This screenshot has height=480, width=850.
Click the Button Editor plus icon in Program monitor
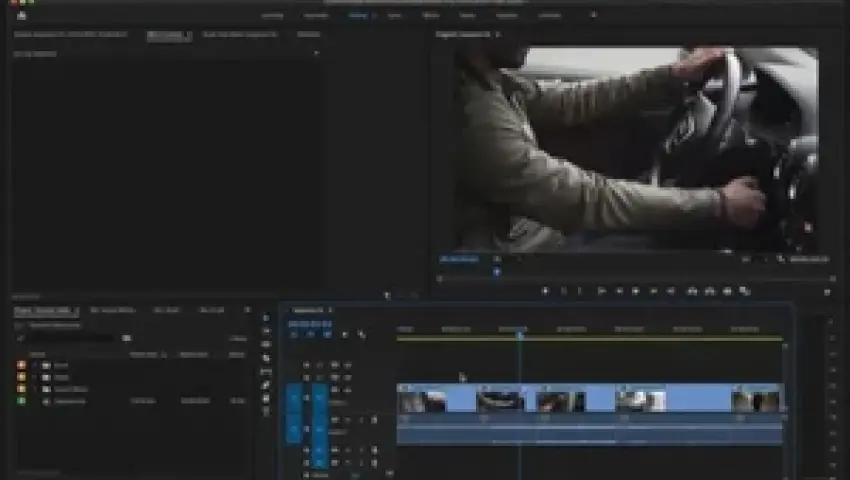(827, 292)
